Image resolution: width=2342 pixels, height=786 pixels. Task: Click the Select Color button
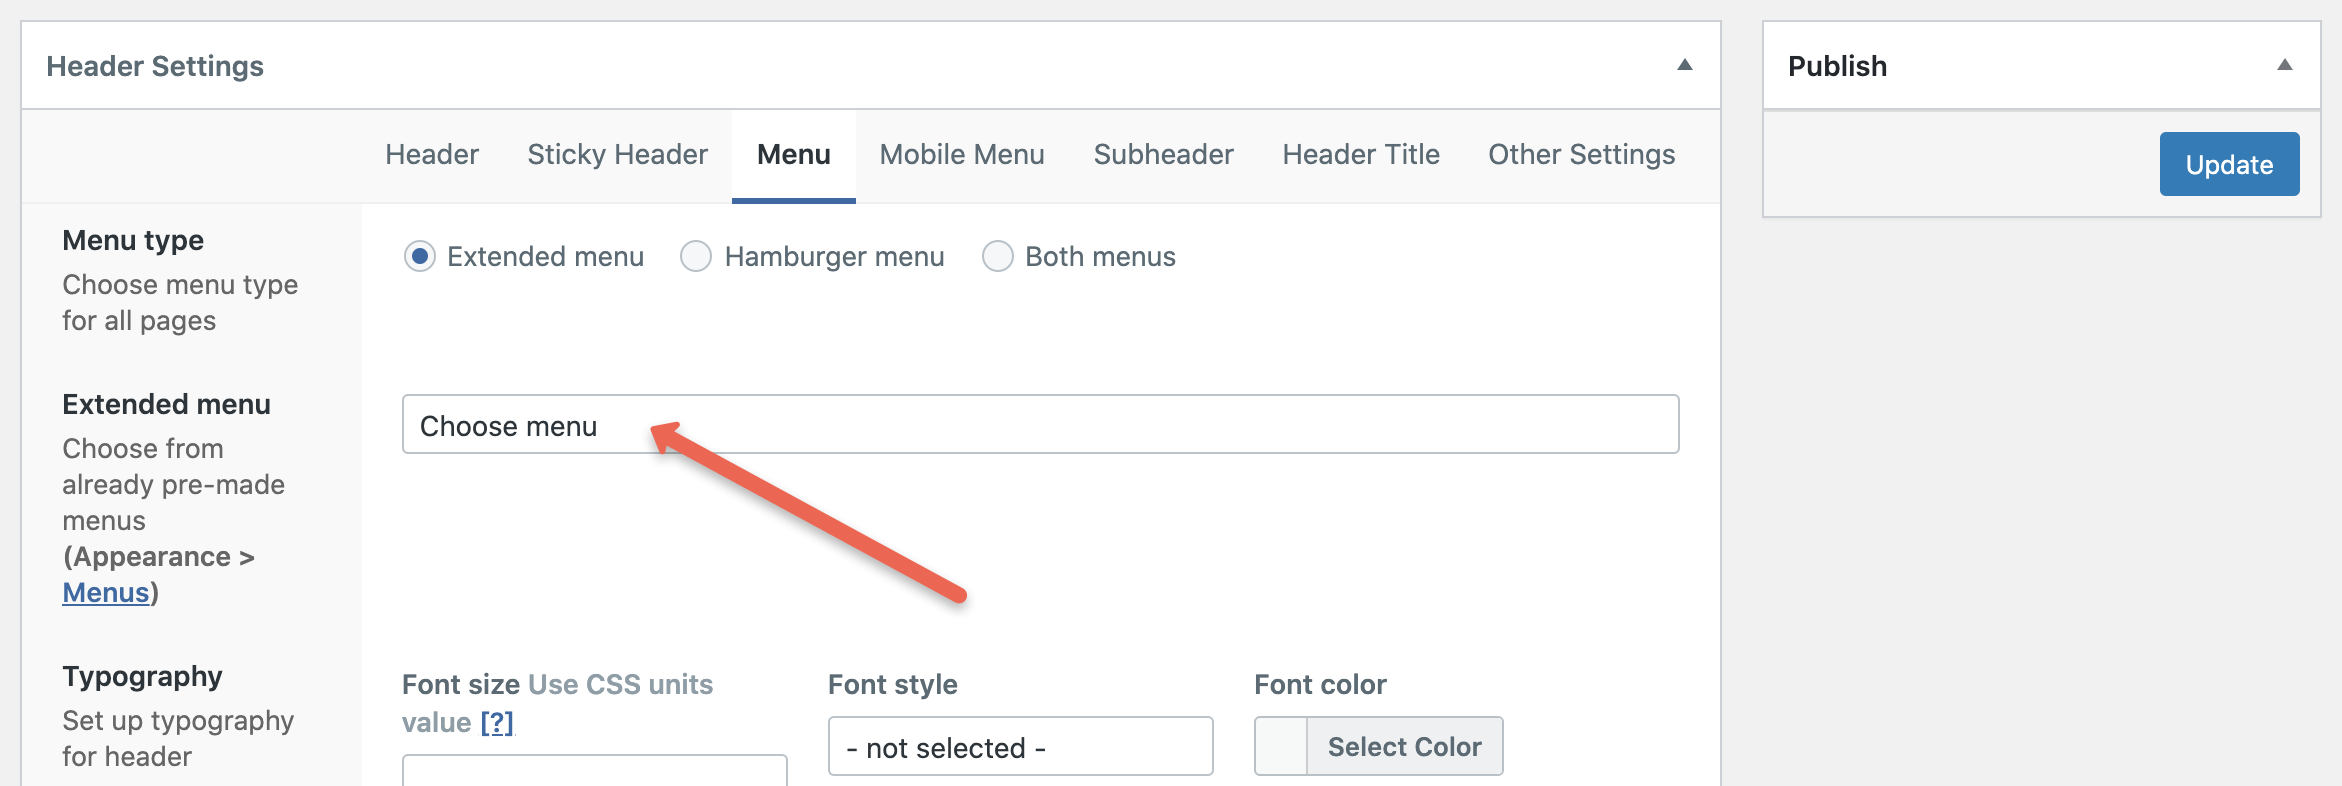1404,746
